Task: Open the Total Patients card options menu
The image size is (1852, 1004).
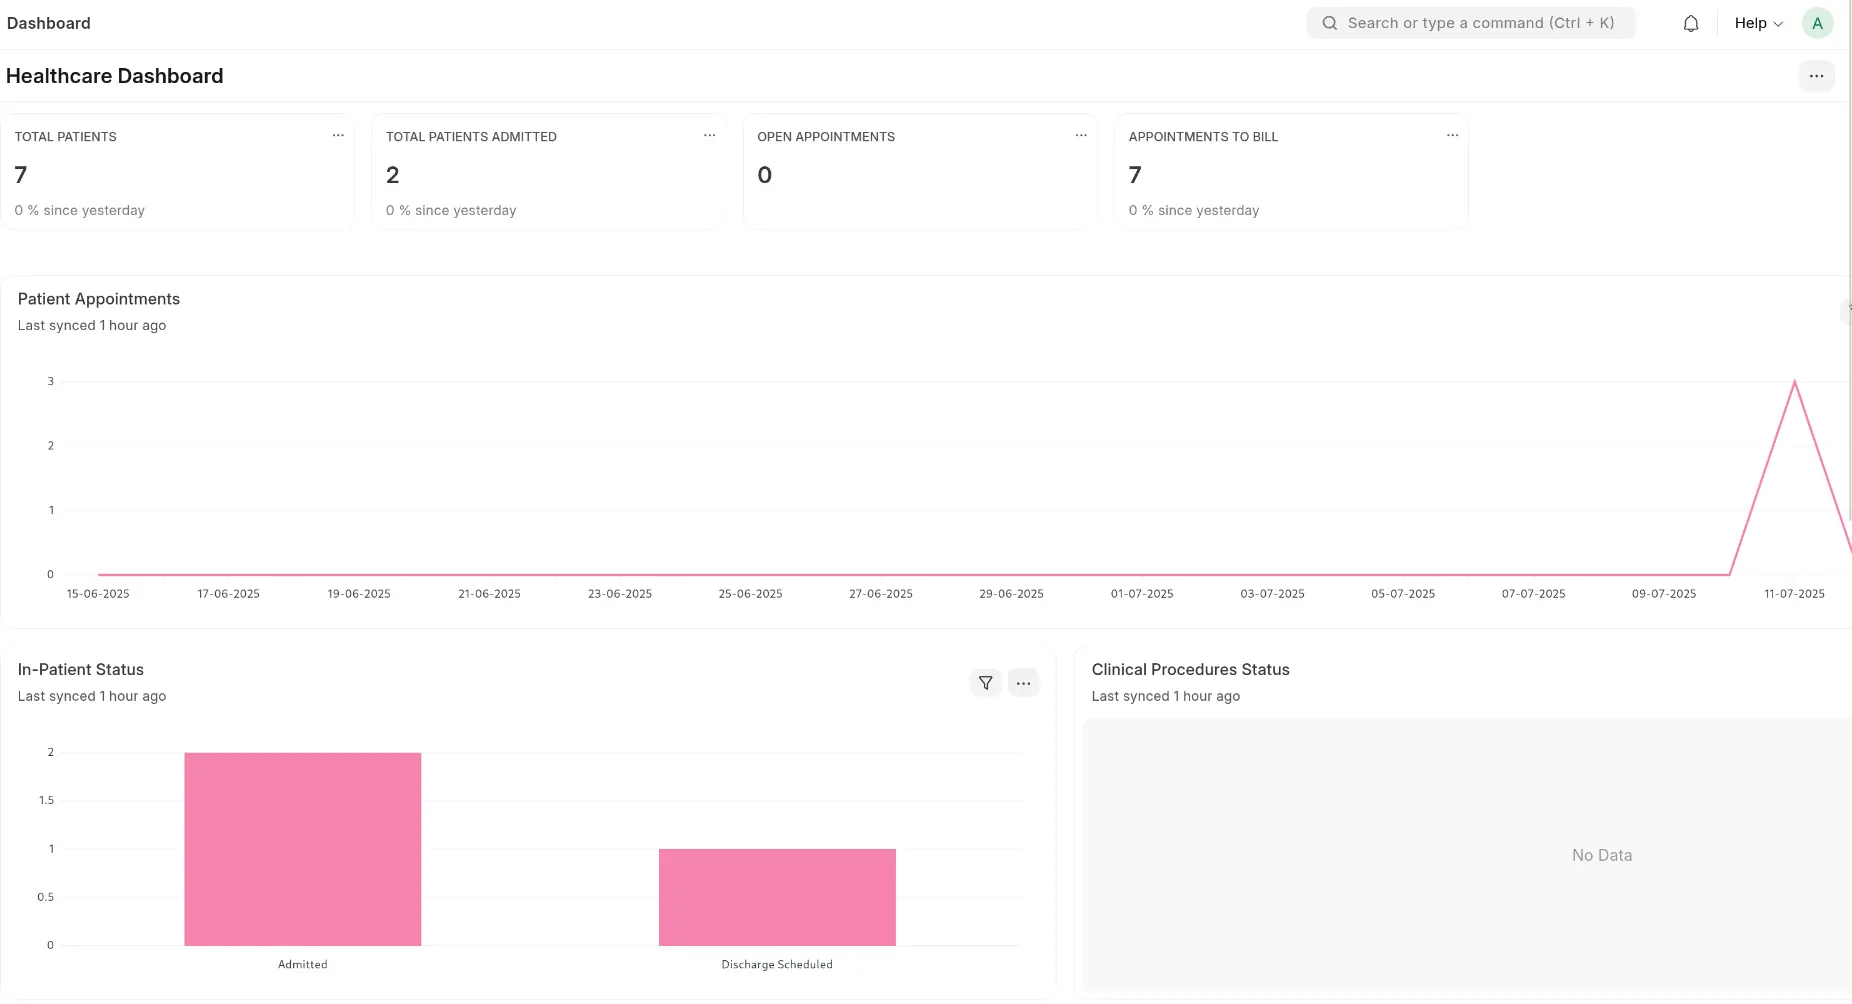Action: 337,135
